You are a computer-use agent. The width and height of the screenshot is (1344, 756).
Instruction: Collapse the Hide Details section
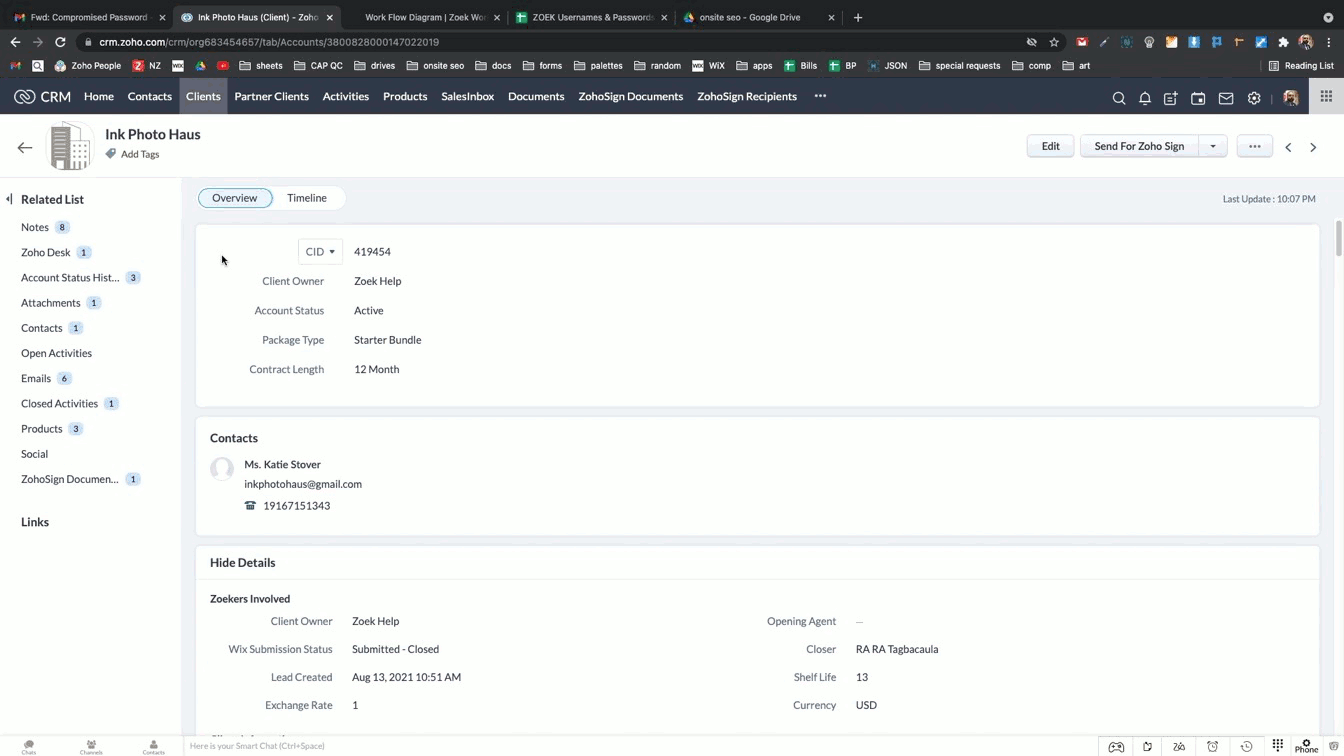[x=242, y=563]
